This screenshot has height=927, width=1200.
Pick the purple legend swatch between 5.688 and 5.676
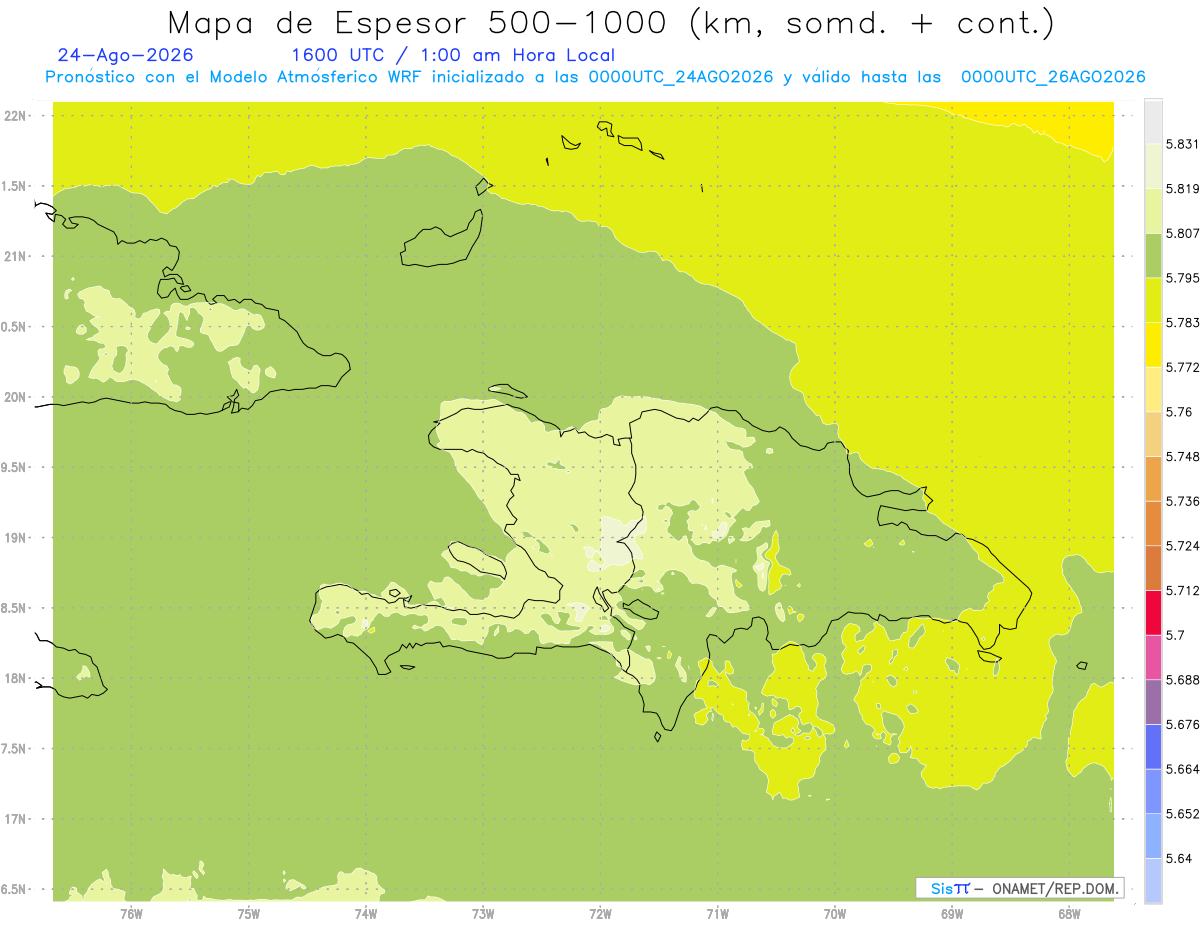[x=1153, y=702]
